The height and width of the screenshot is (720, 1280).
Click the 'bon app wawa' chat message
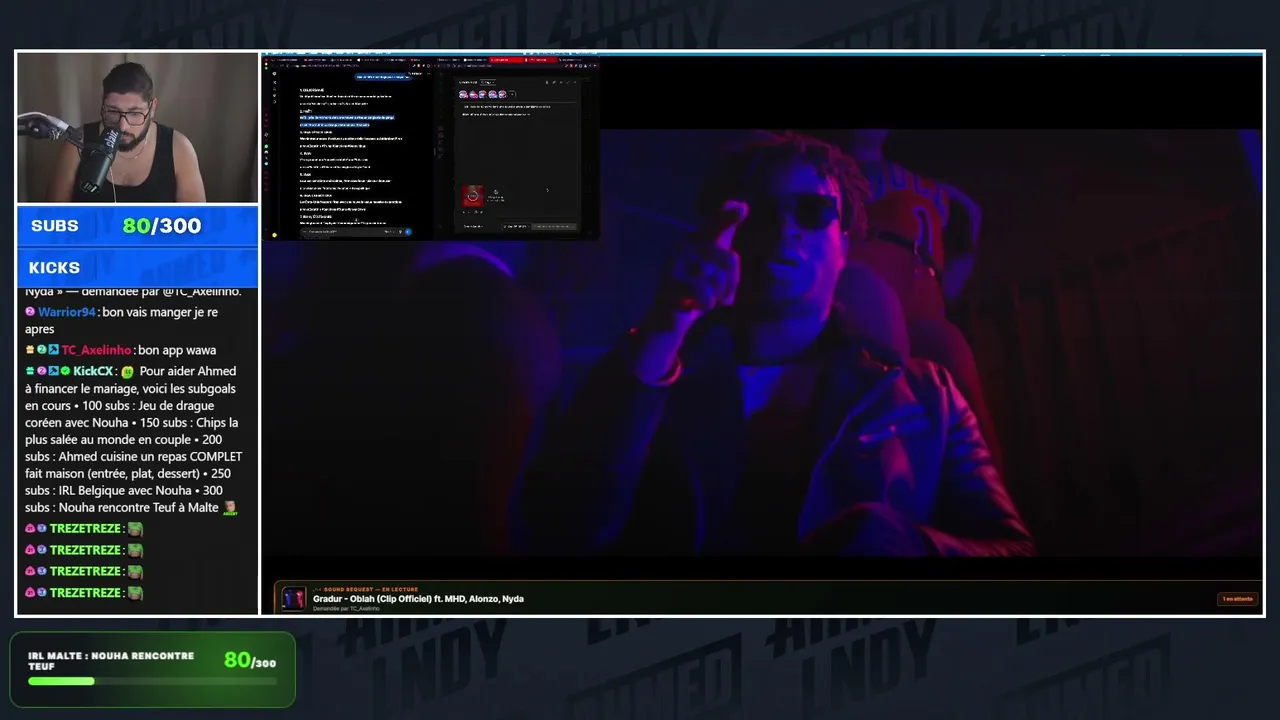pyautogui.click(x=177, y=350)
